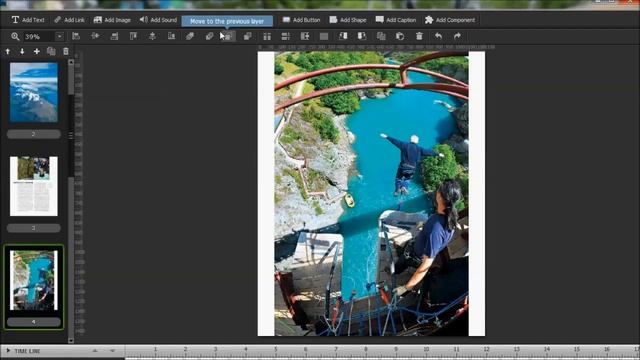Open the Add Image tool
The image size is (640, 360).
click(x=112, y=20)
